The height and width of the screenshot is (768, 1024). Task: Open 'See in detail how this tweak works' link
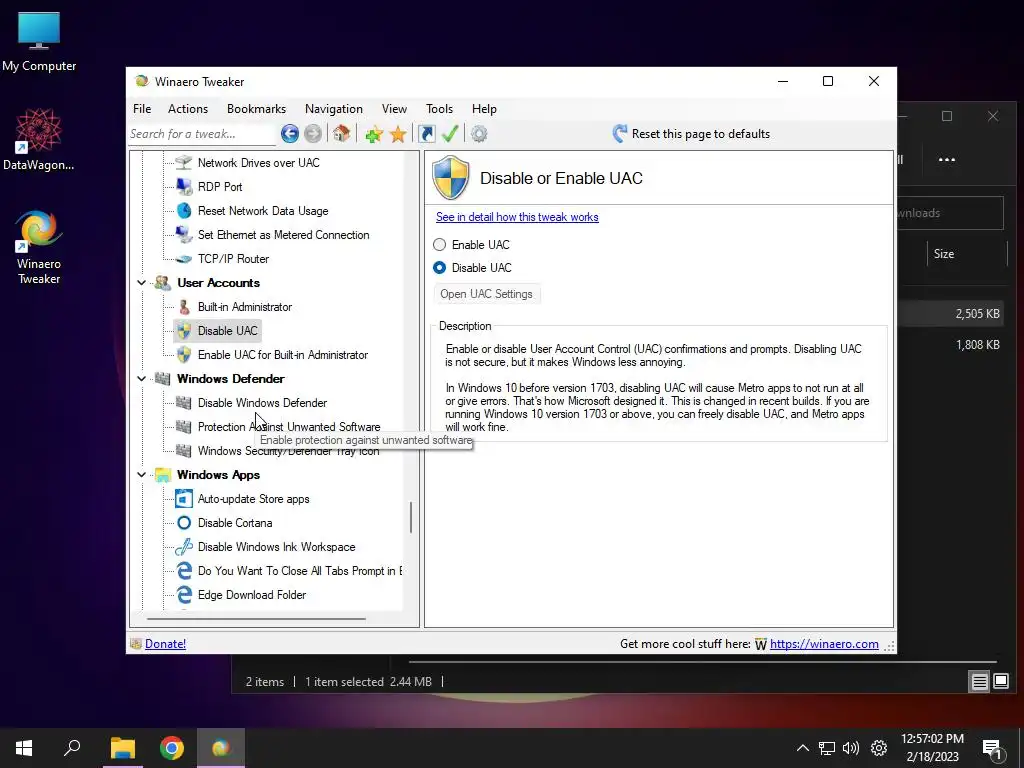(517, 217)
